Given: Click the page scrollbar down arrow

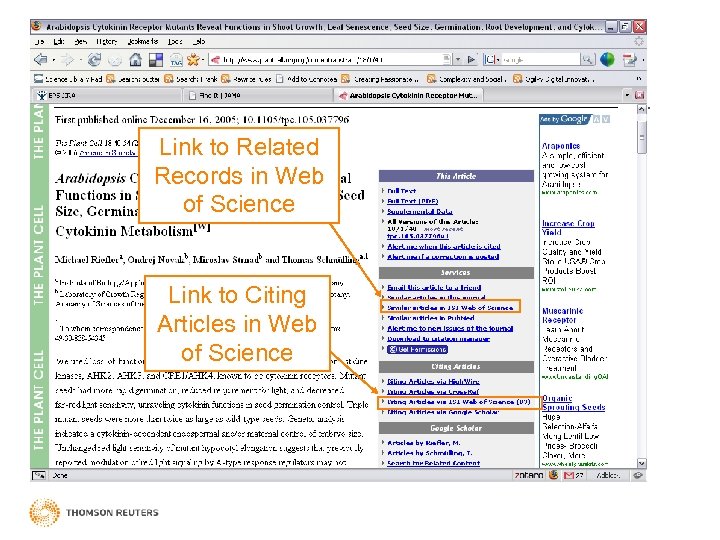Looking at the screenshot, I should pos(641,463).
